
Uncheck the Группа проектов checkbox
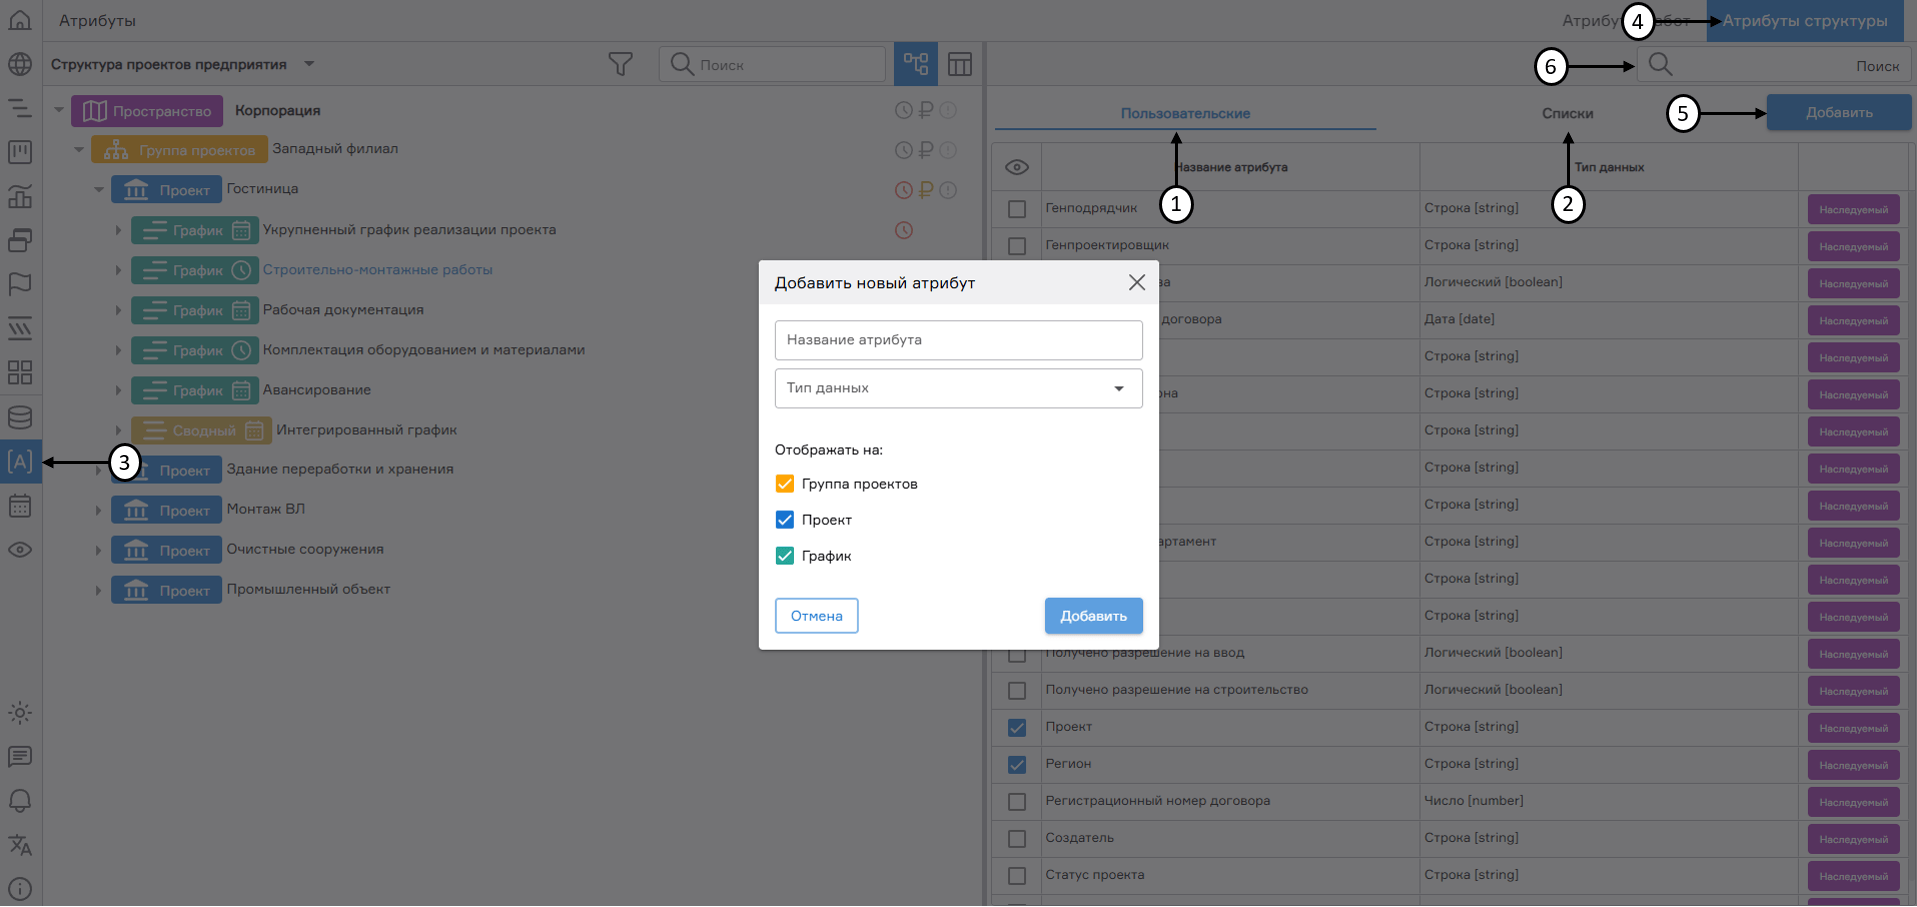tap(785, 484)
